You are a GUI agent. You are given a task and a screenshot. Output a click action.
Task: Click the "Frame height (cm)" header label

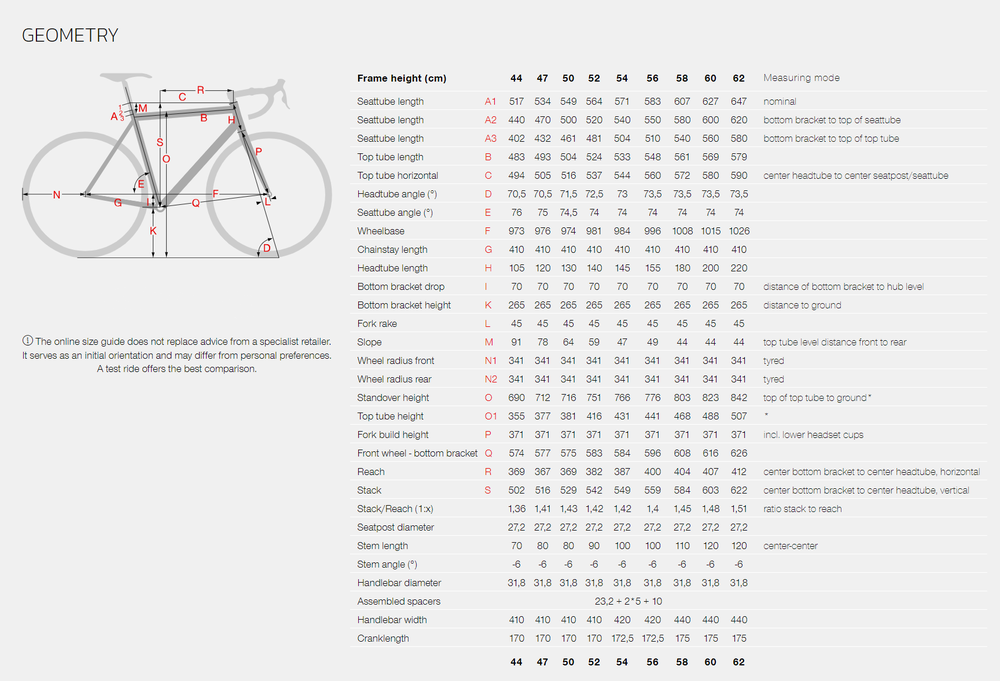click(401, 78)
